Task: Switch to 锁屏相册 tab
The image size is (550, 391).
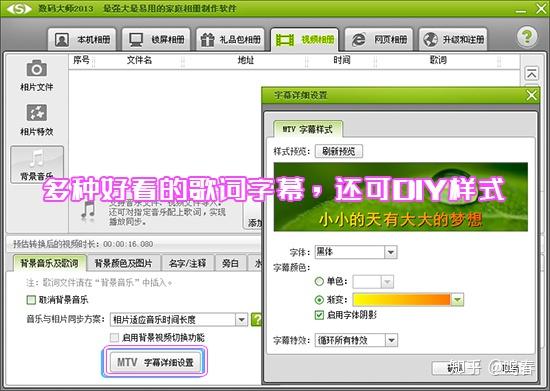Action: 156,39
